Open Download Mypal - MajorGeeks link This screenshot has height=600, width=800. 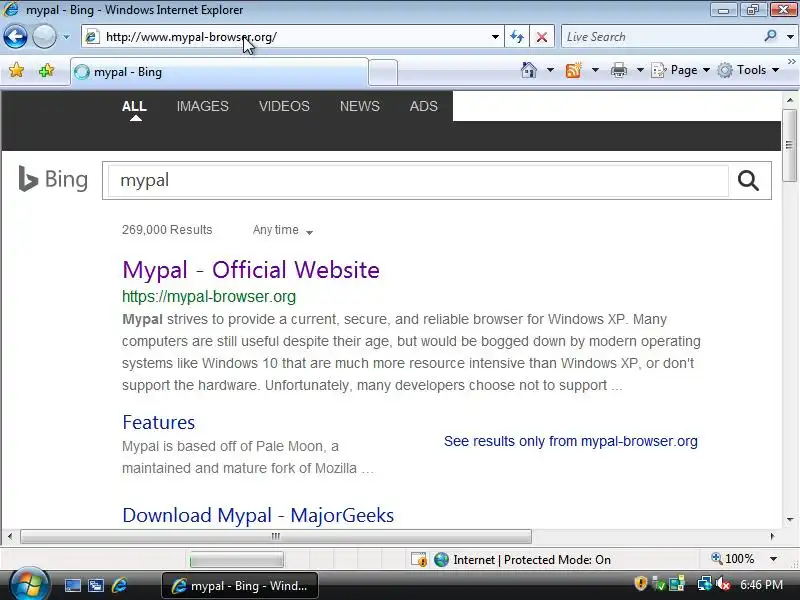click(258, 515)
